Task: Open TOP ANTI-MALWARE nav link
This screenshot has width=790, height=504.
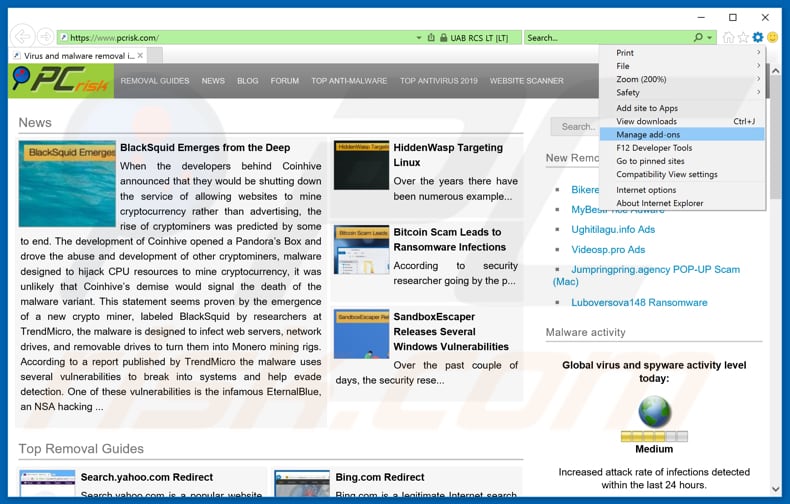Action: pos(349,81)
